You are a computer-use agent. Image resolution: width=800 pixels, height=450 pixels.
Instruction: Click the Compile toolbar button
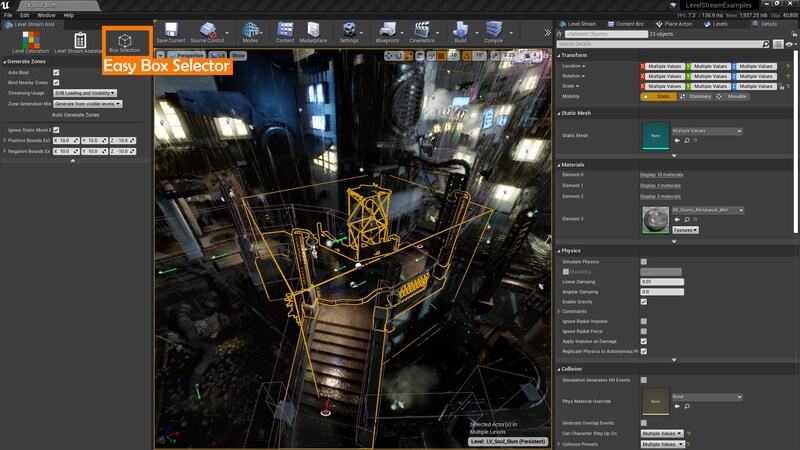point(493,33)
